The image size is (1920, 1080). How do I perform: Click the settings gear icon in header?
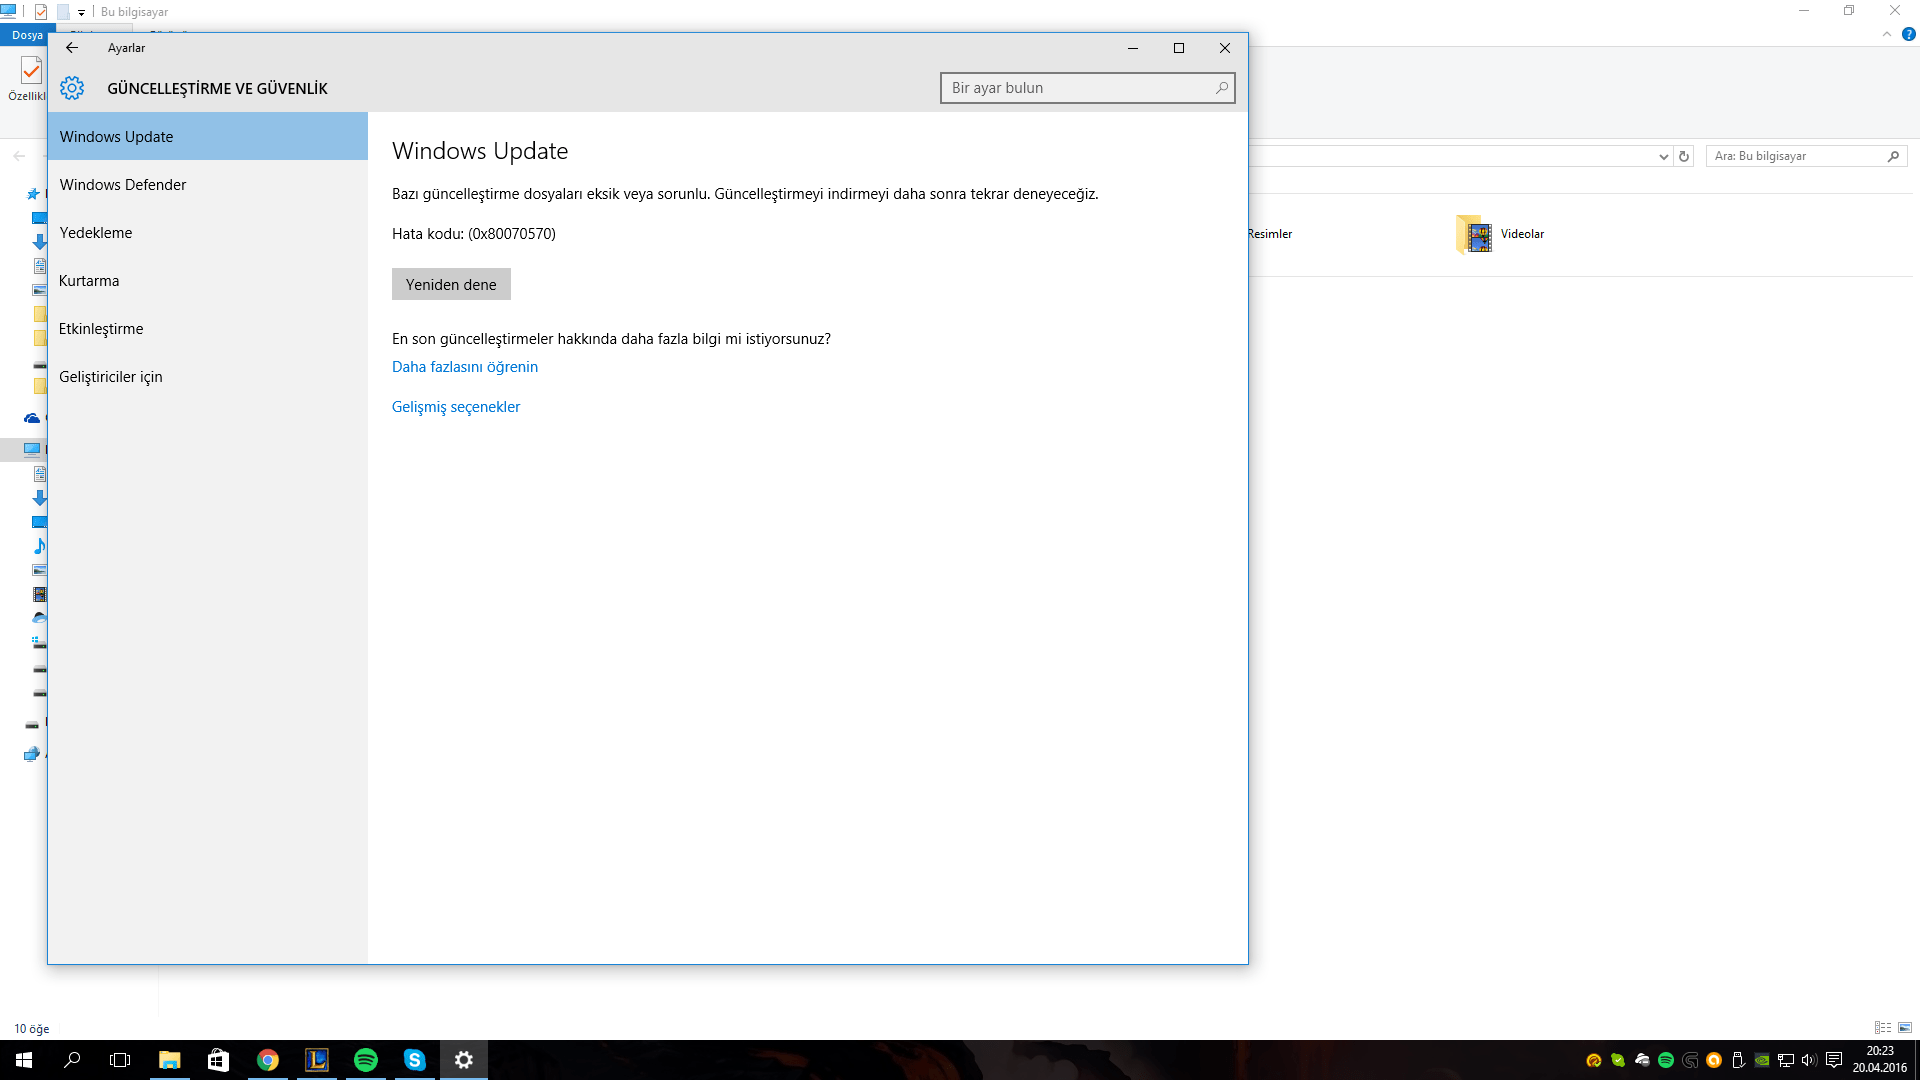(x=72, y=88)
